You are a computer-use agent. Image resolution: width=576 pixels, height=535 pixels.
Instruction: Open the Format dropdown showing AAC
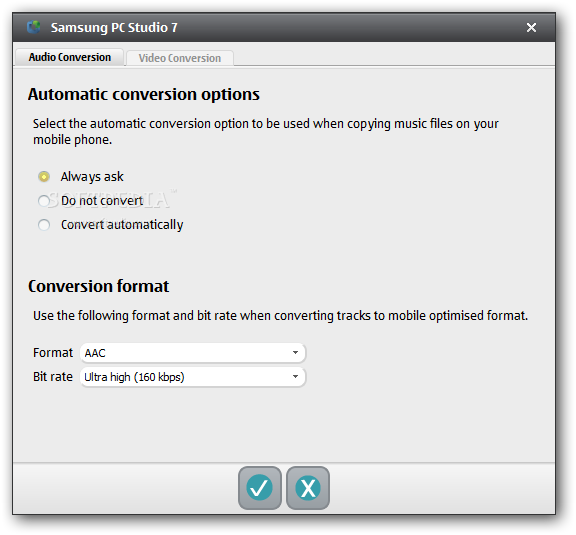tap(193, 353)
